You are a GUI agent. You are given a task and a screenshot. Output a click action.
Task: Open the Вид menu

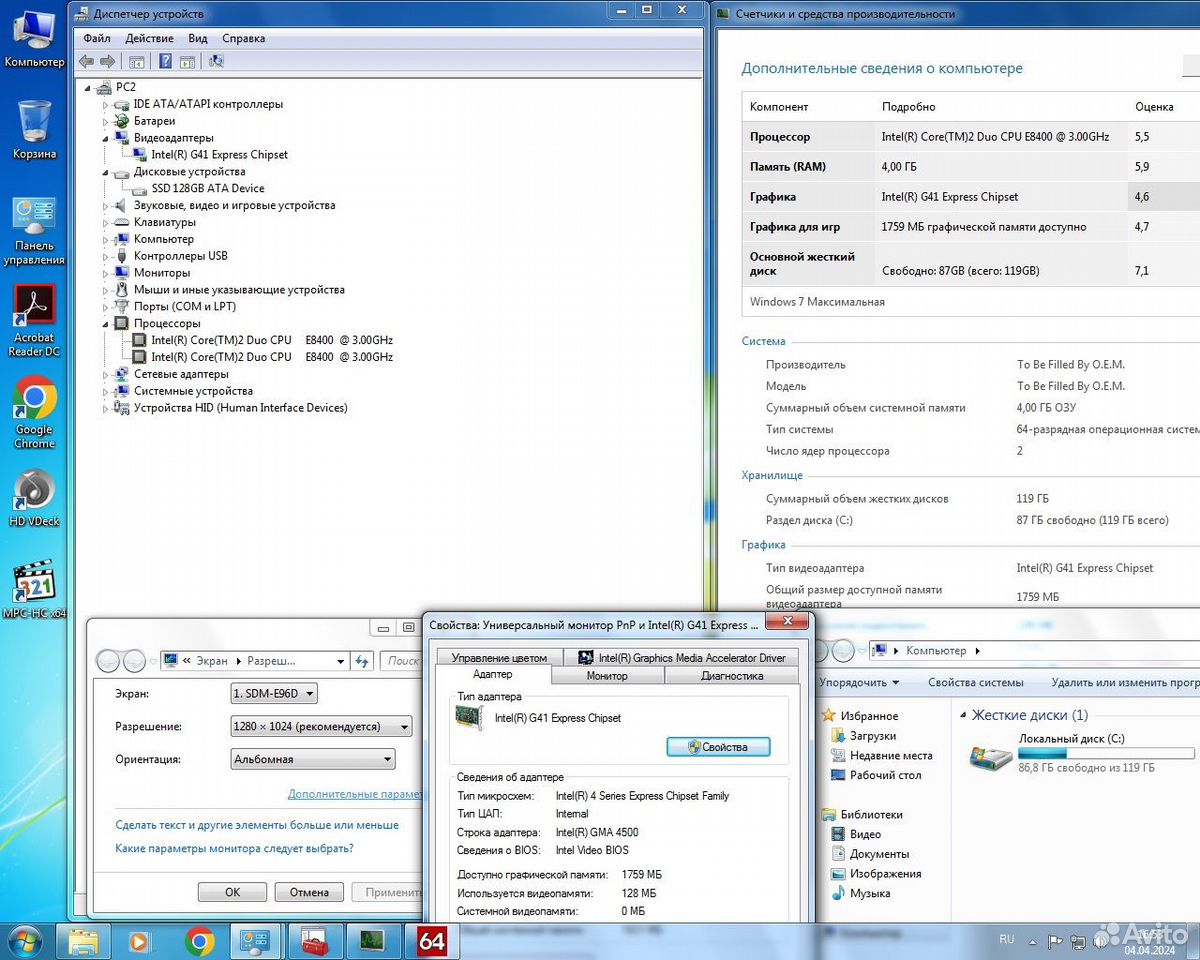198,38
